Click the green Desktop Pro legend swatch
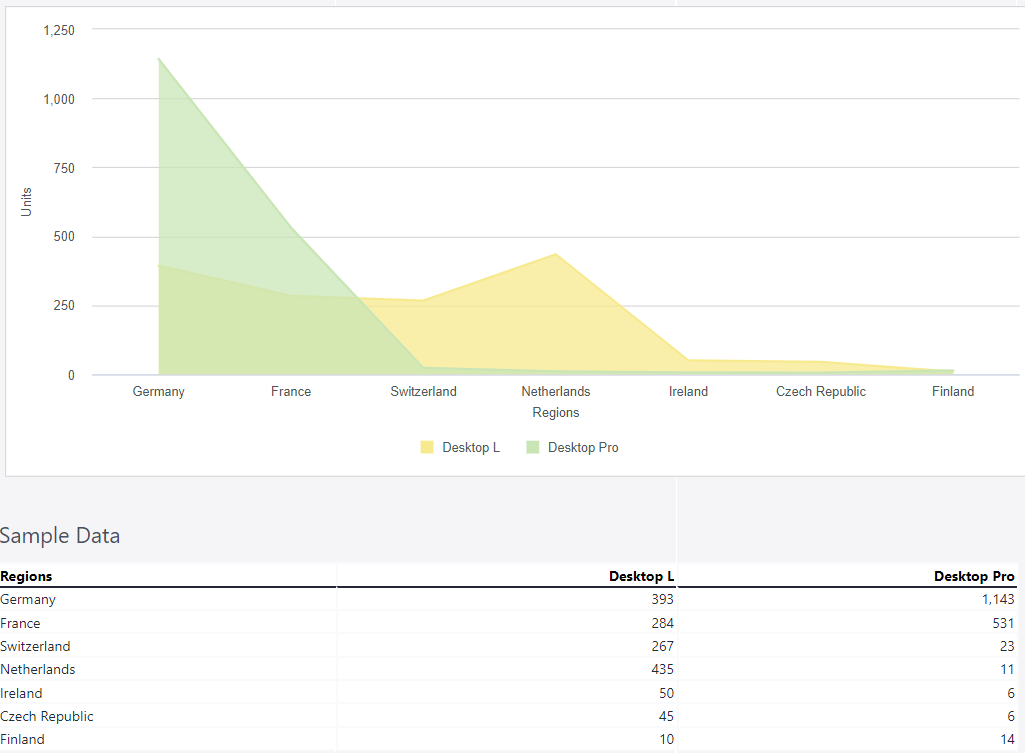Screen dimensions: 1025x753 tap(533, 448)
